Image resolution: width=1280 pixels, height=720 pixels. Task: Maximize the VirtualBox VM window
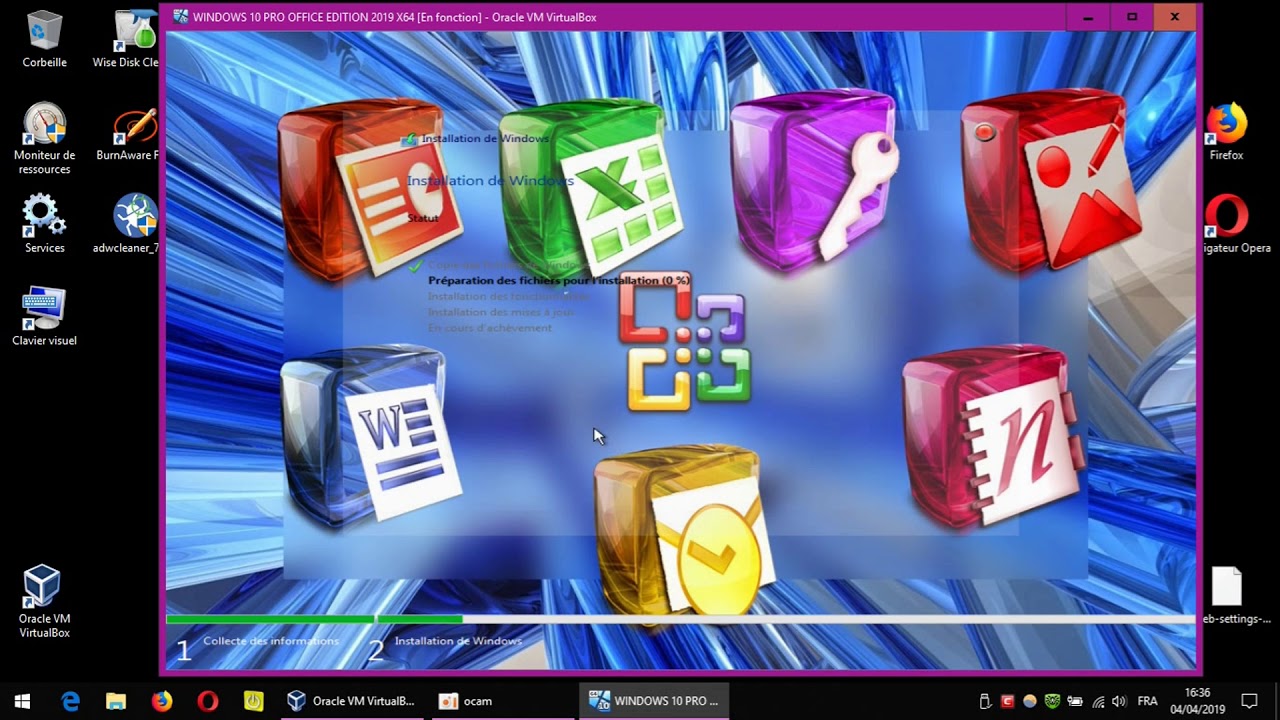[1132, 17]
